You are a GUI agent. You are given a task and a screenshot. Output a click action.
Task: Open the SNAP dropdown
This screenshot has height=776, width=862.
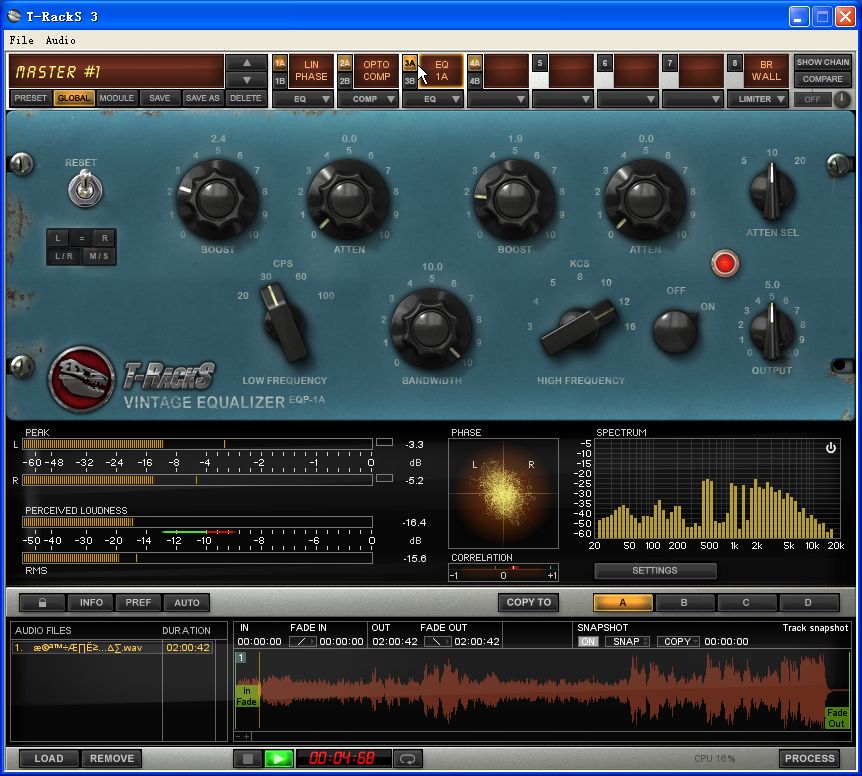pos(627,641)
